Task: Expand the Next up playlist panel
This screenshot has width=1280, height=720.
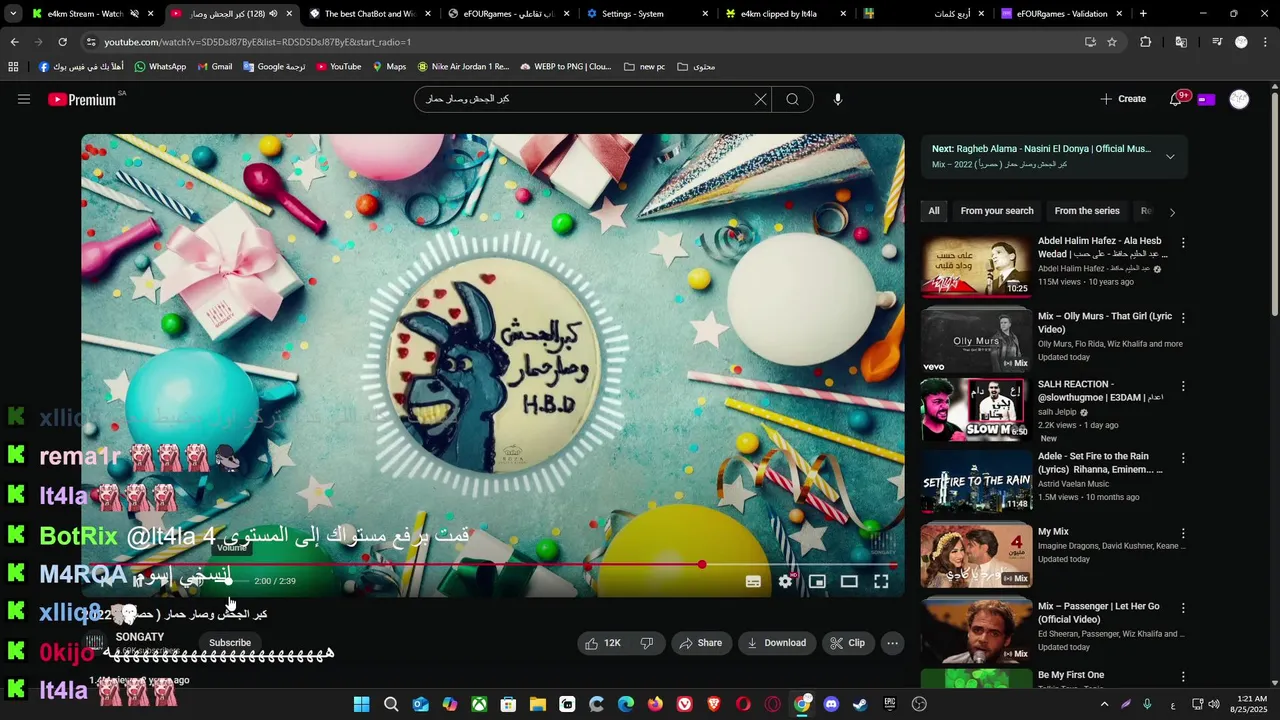Action: tap(1170, 156)
